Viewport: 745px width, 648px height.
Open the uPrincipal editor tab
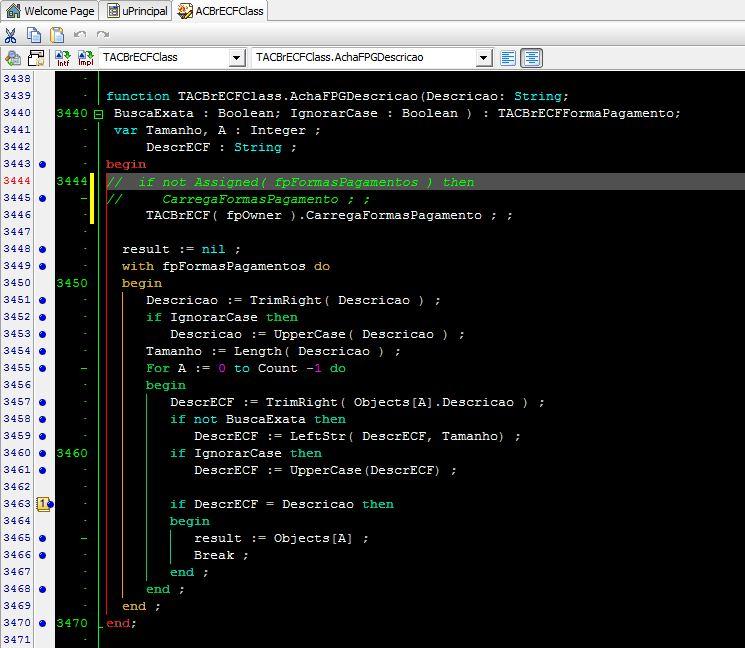tap(137, 10)
